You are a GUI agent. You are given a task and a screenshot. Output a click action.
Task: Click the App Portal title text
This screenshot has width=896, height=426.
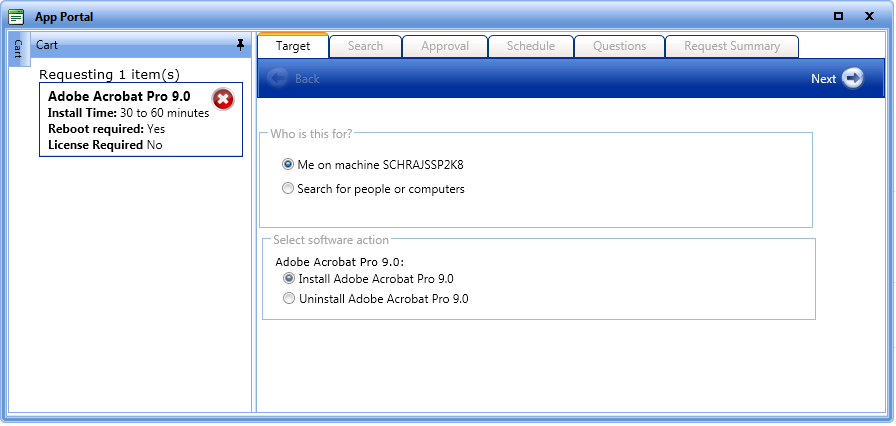tap(64, 17)
